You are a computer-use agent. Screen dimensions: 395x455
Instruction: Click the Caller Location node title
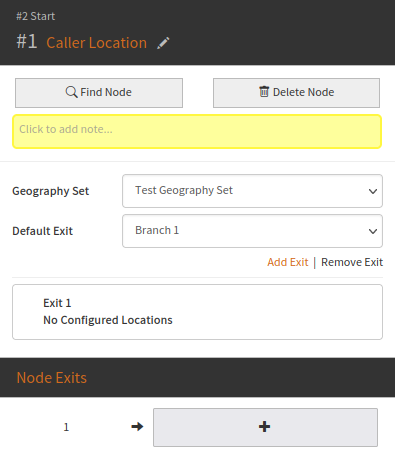tap(97, 43)
